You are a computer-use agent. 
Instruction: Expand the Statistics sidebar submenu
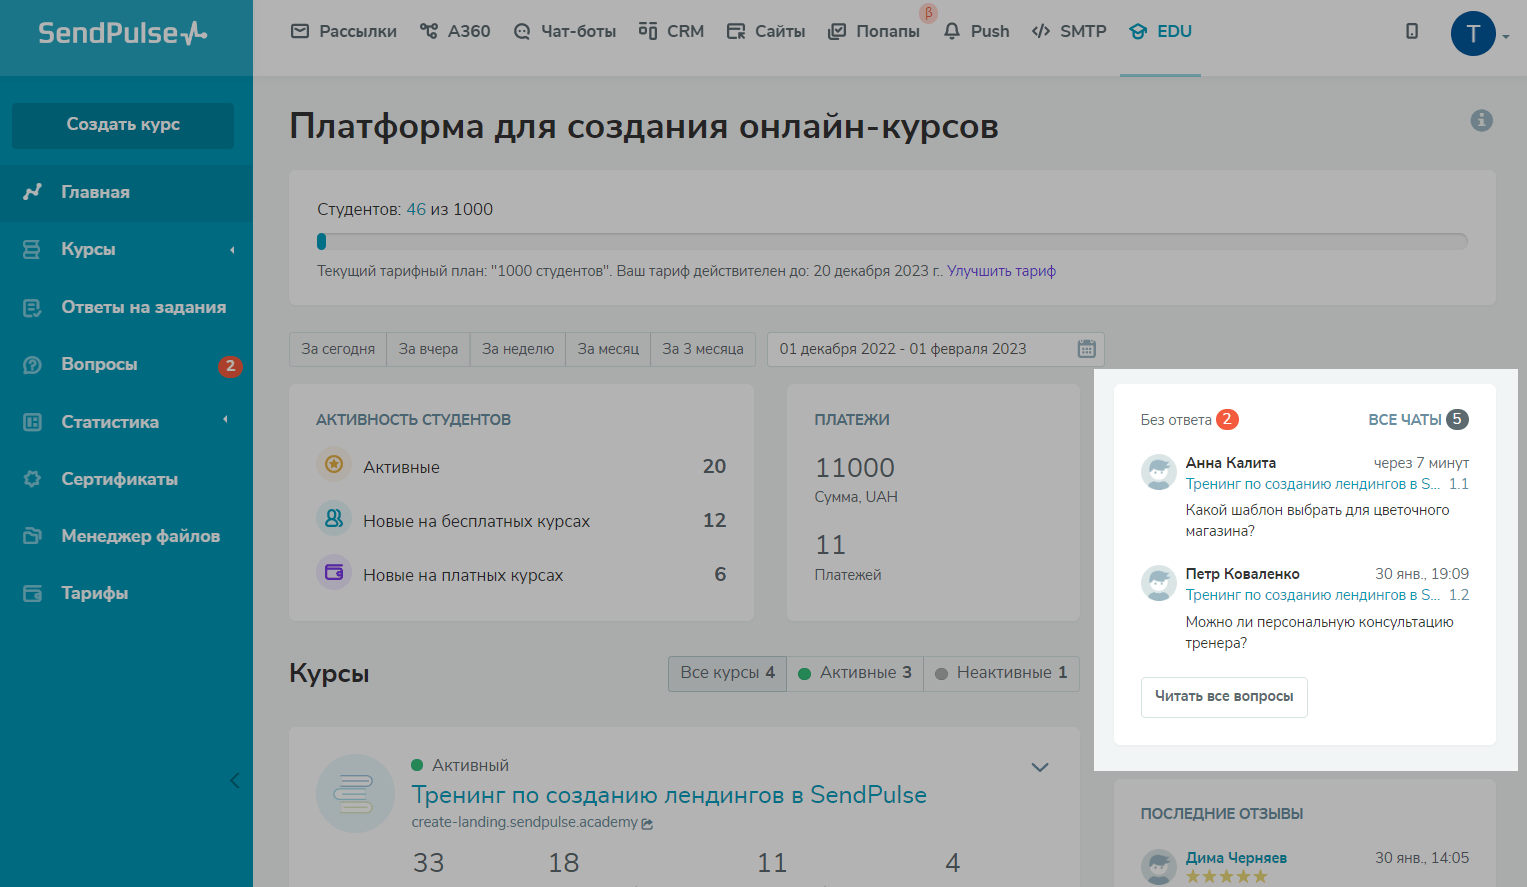(x=226, y=420)
